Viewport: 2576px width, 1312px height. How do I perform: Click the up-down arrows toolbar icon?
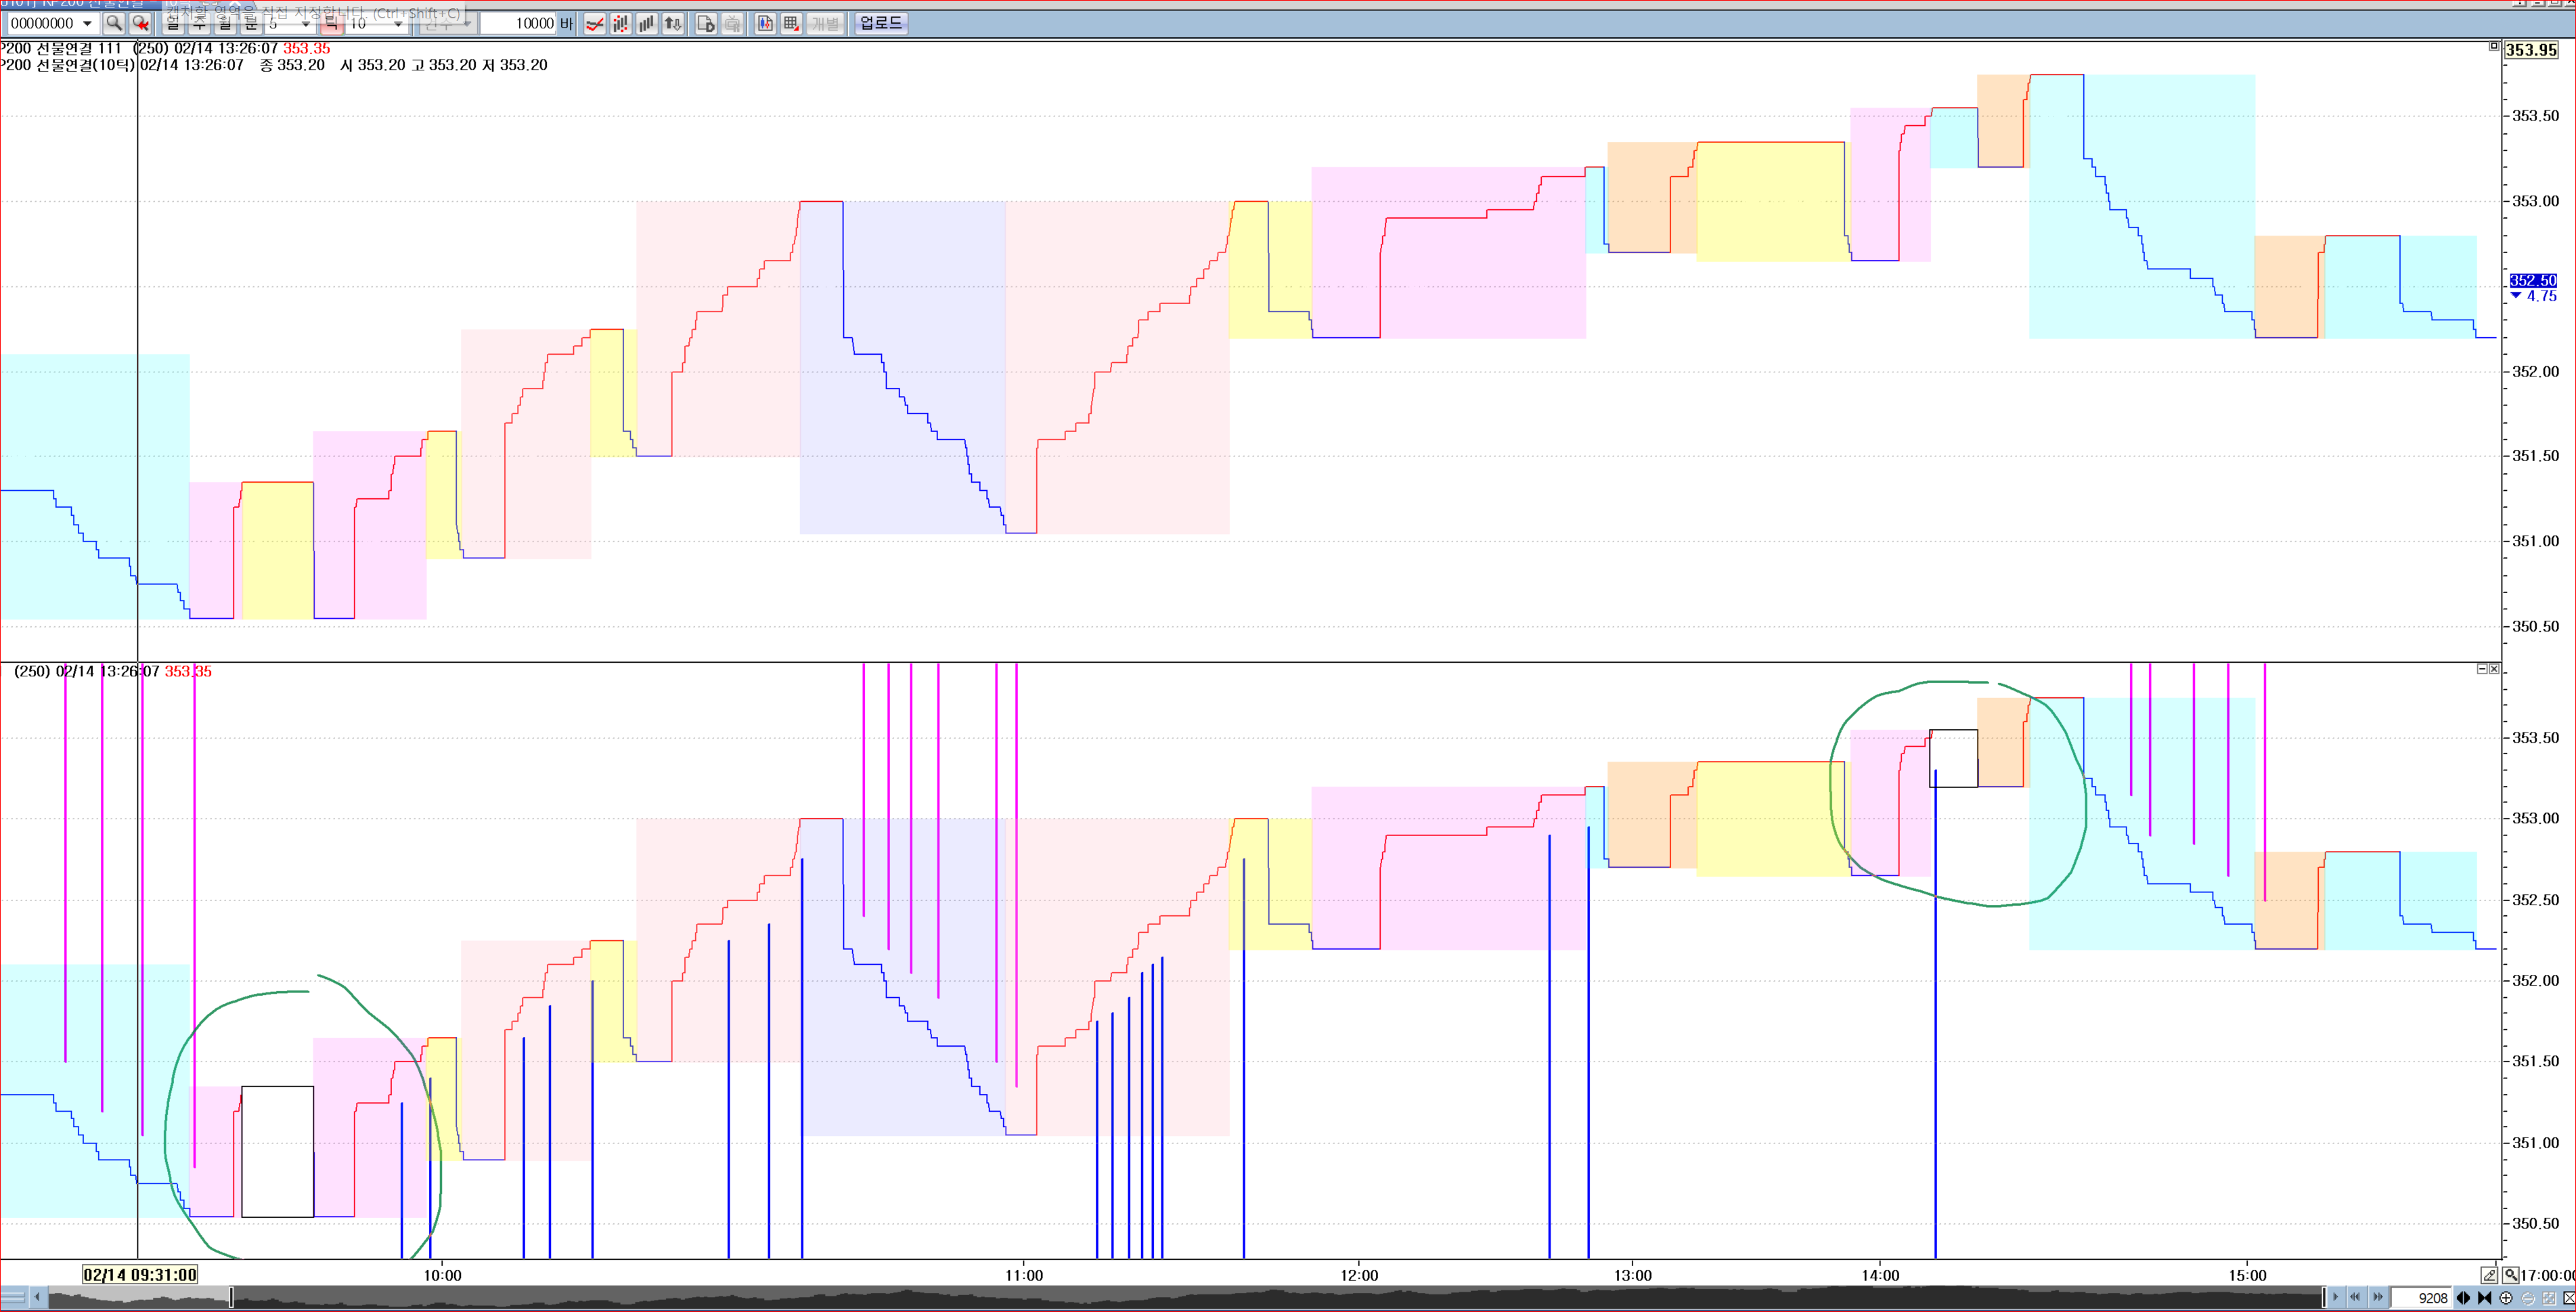pyautogui.click(x=673, y=23)
